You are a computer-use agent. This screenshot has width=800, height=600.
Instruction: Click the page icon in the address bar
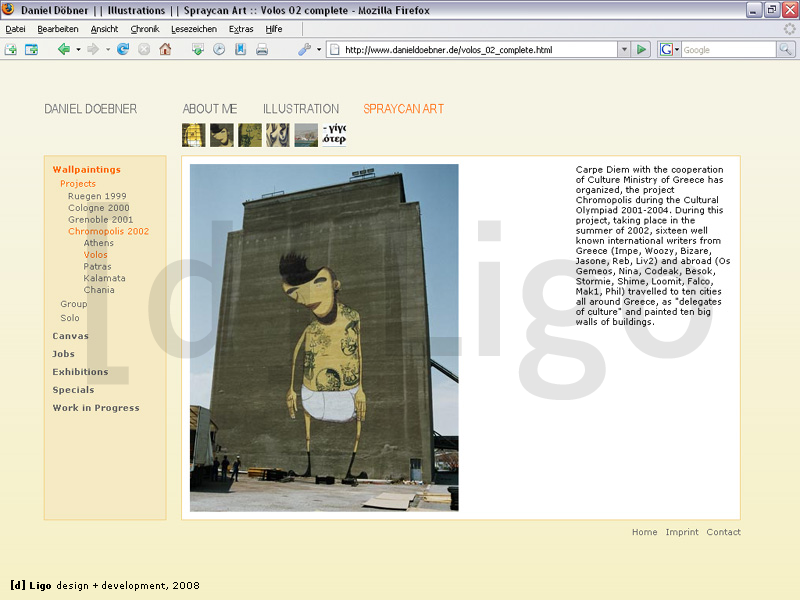coord(335,50)
